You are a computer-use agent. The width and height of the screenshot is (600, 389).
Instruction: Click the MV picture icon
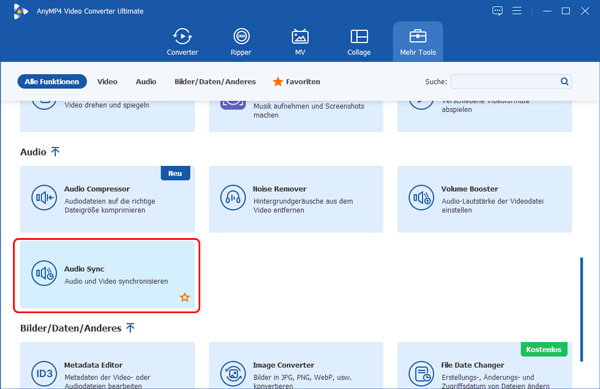pyautogui.click(x=300, y=37)
